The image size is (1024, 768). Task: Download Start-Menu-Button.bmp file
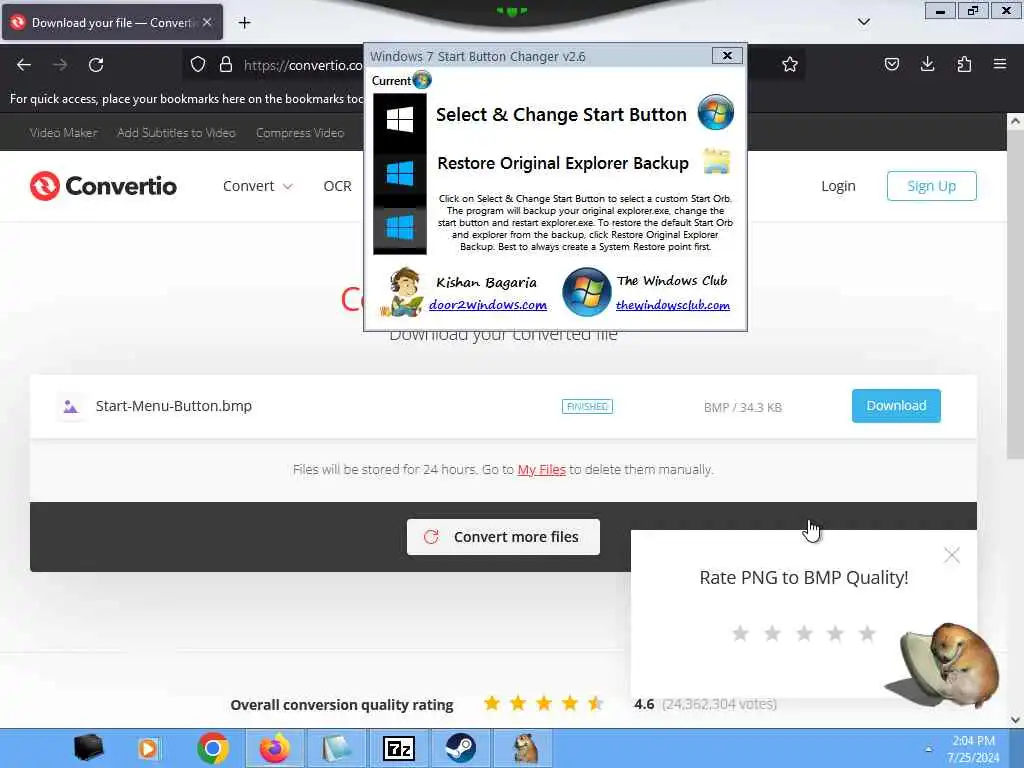(896, 406)
